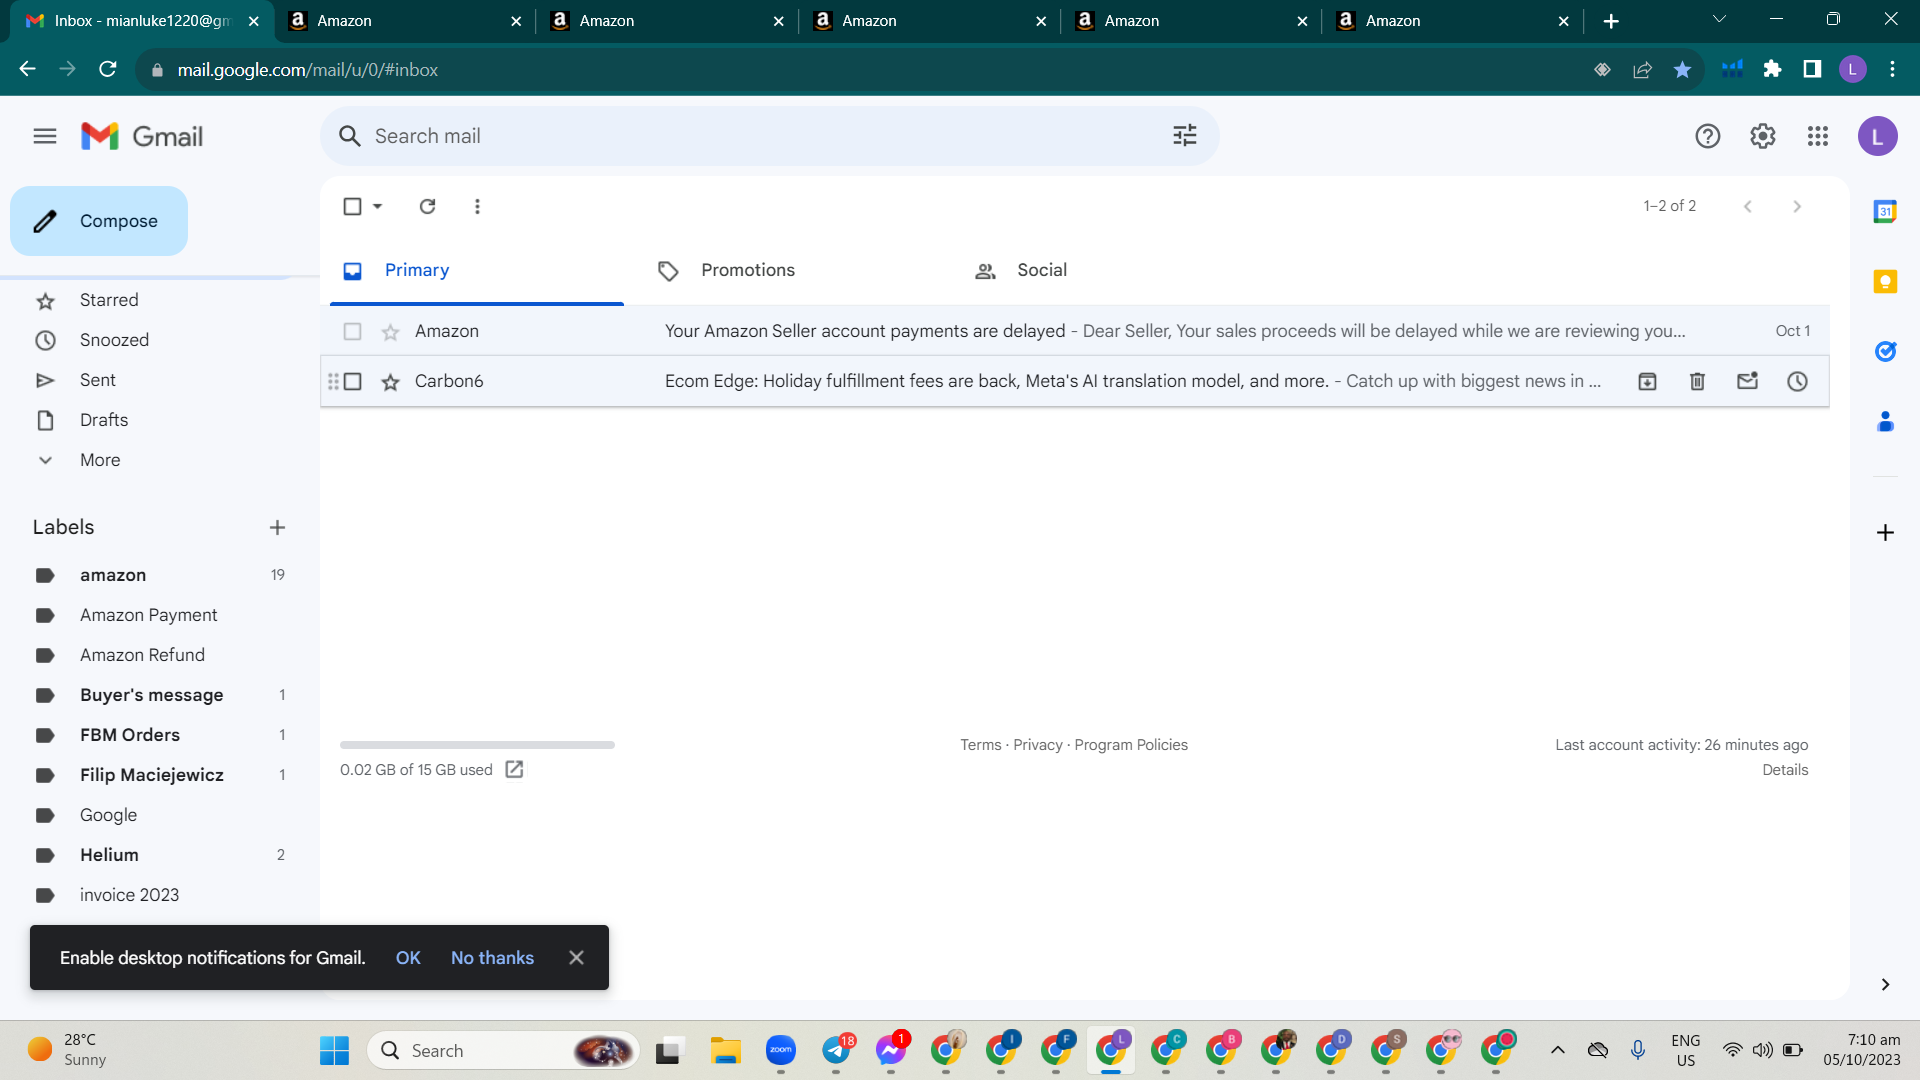Open the Sent folder
This screenshot has height=1080, width=1920.
tap(98, 380)
